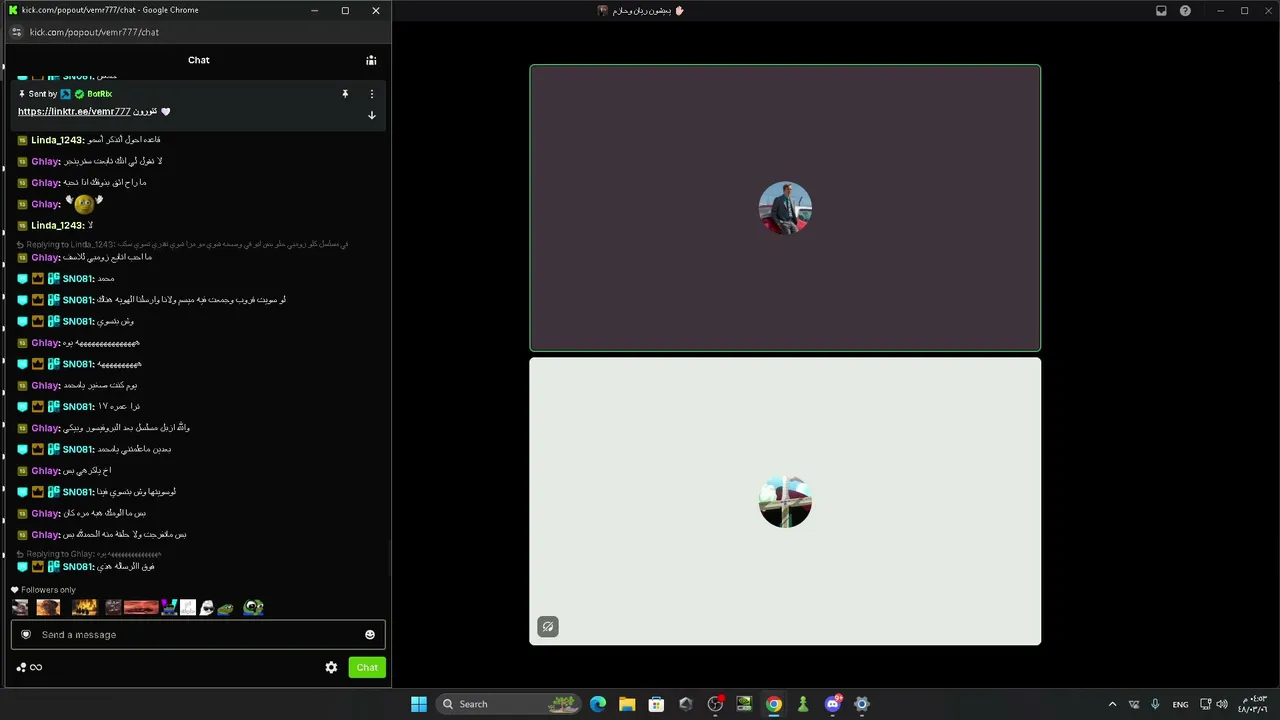The height and width of the screenshot is (720, 1280).
Task: Show hidden system tray icons
Action: click(1112, 704)
